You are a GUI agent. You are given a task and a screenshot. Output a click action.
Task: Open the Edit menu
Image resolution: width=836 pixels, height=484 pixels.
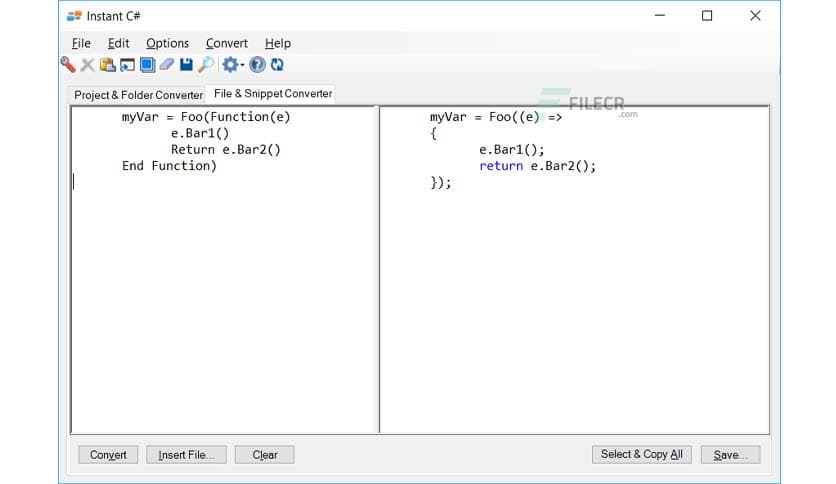pyautogui.click(x=118, y=43)
